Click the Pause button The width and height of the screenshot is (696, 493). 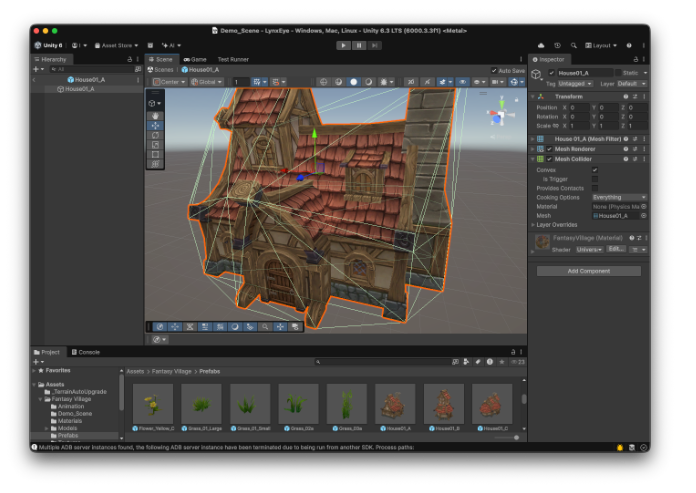[359, 45]
